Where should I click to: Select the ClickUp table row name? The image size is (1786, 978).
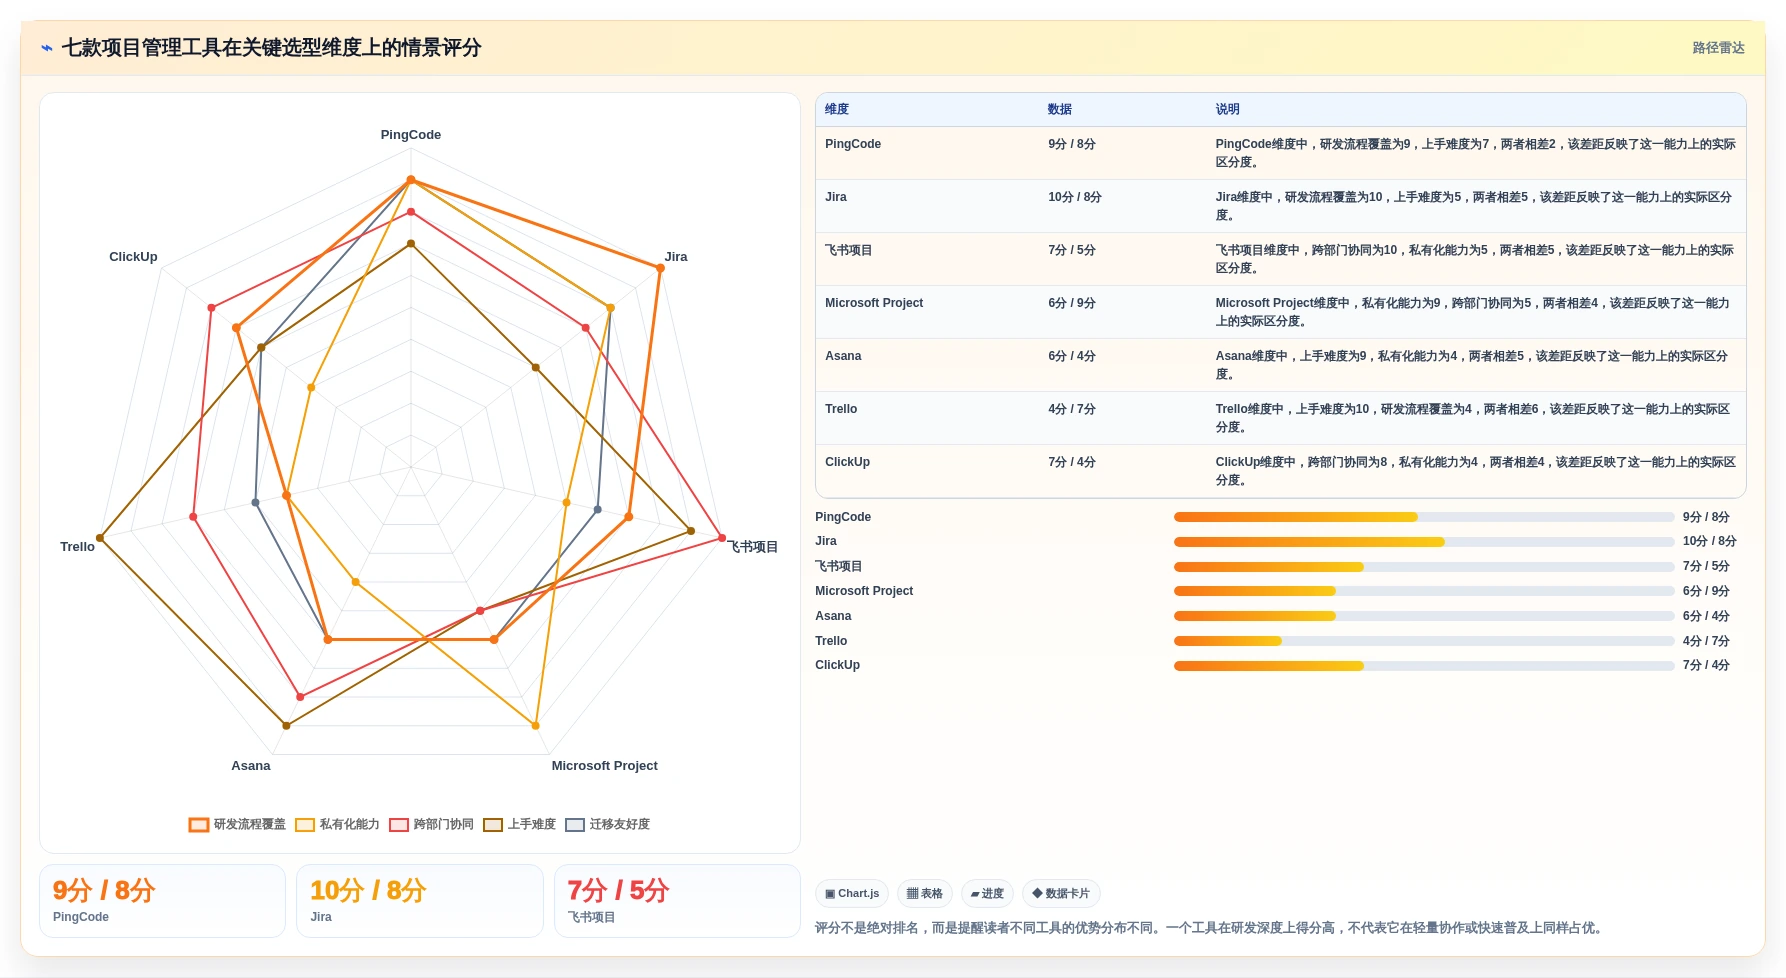pyautogui.click(x=847, y=462)
